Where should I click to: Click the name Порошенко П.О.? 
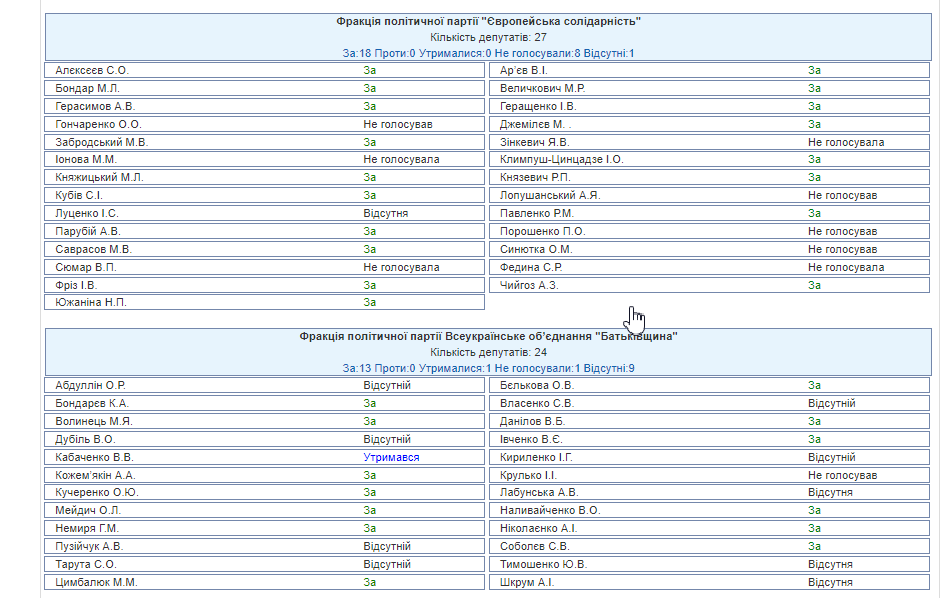point(542,231)
